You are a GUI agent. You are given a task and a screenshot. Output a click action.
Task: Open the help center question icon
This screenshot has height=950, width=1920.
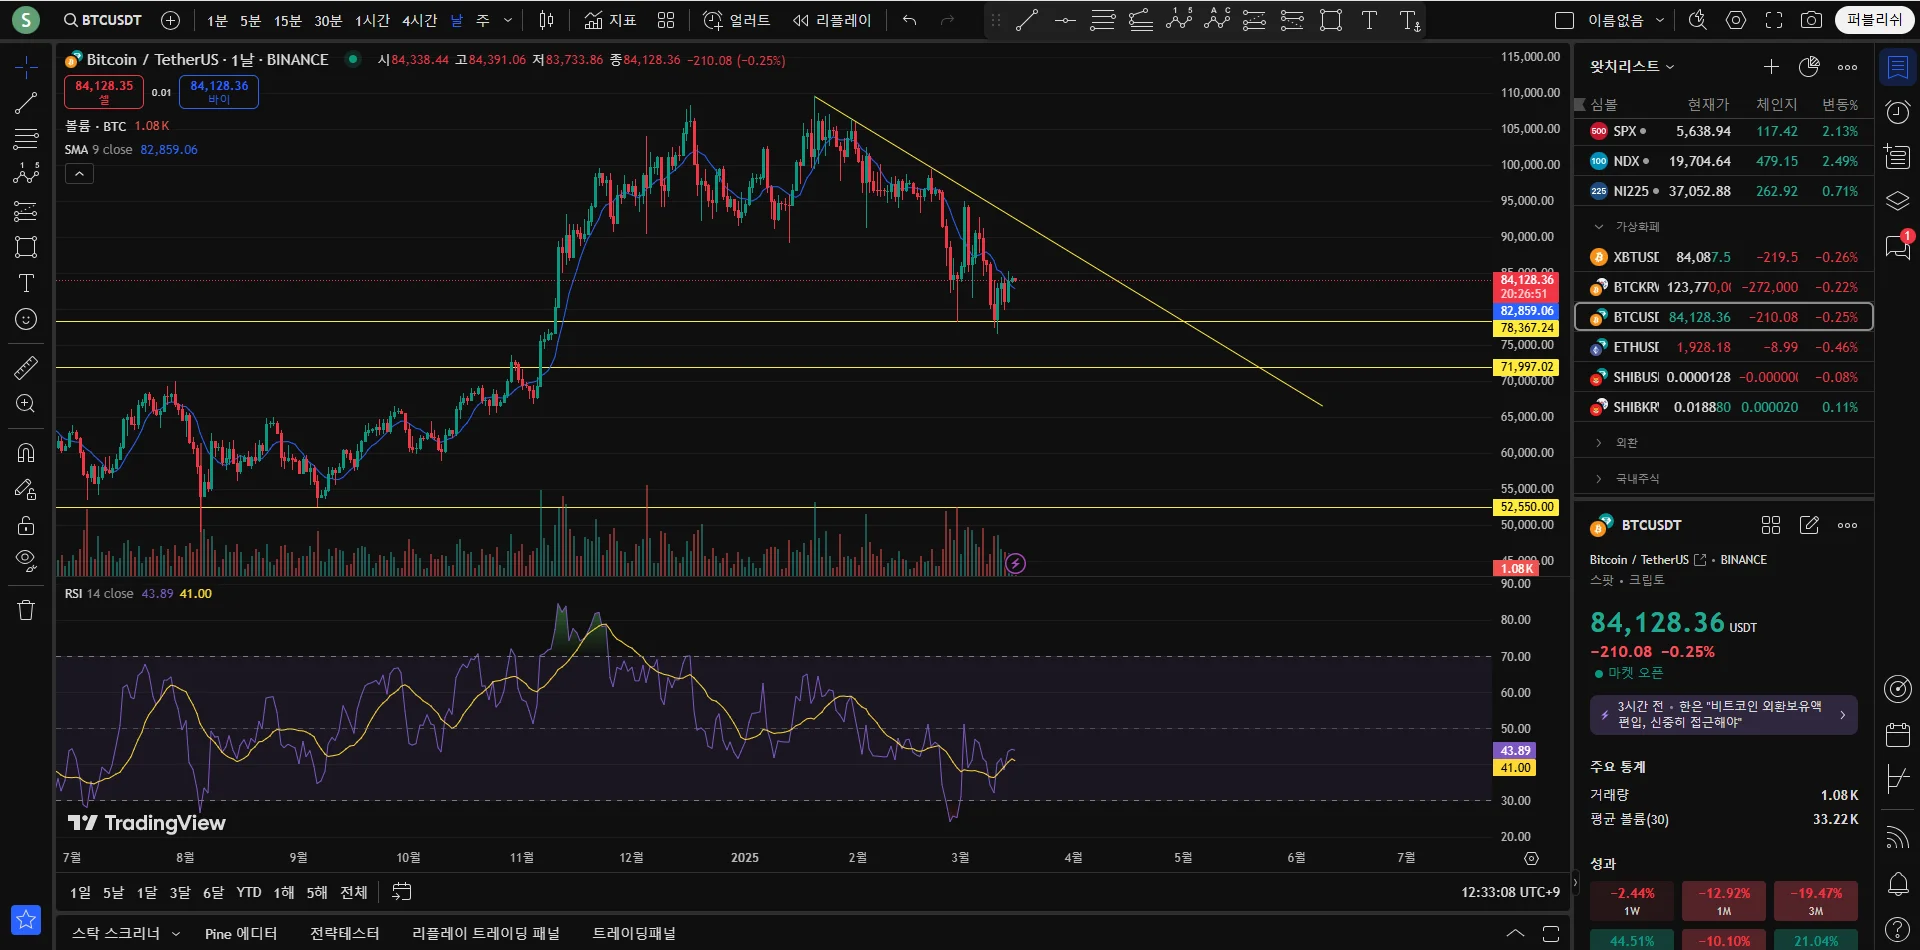coord(1897,929)
